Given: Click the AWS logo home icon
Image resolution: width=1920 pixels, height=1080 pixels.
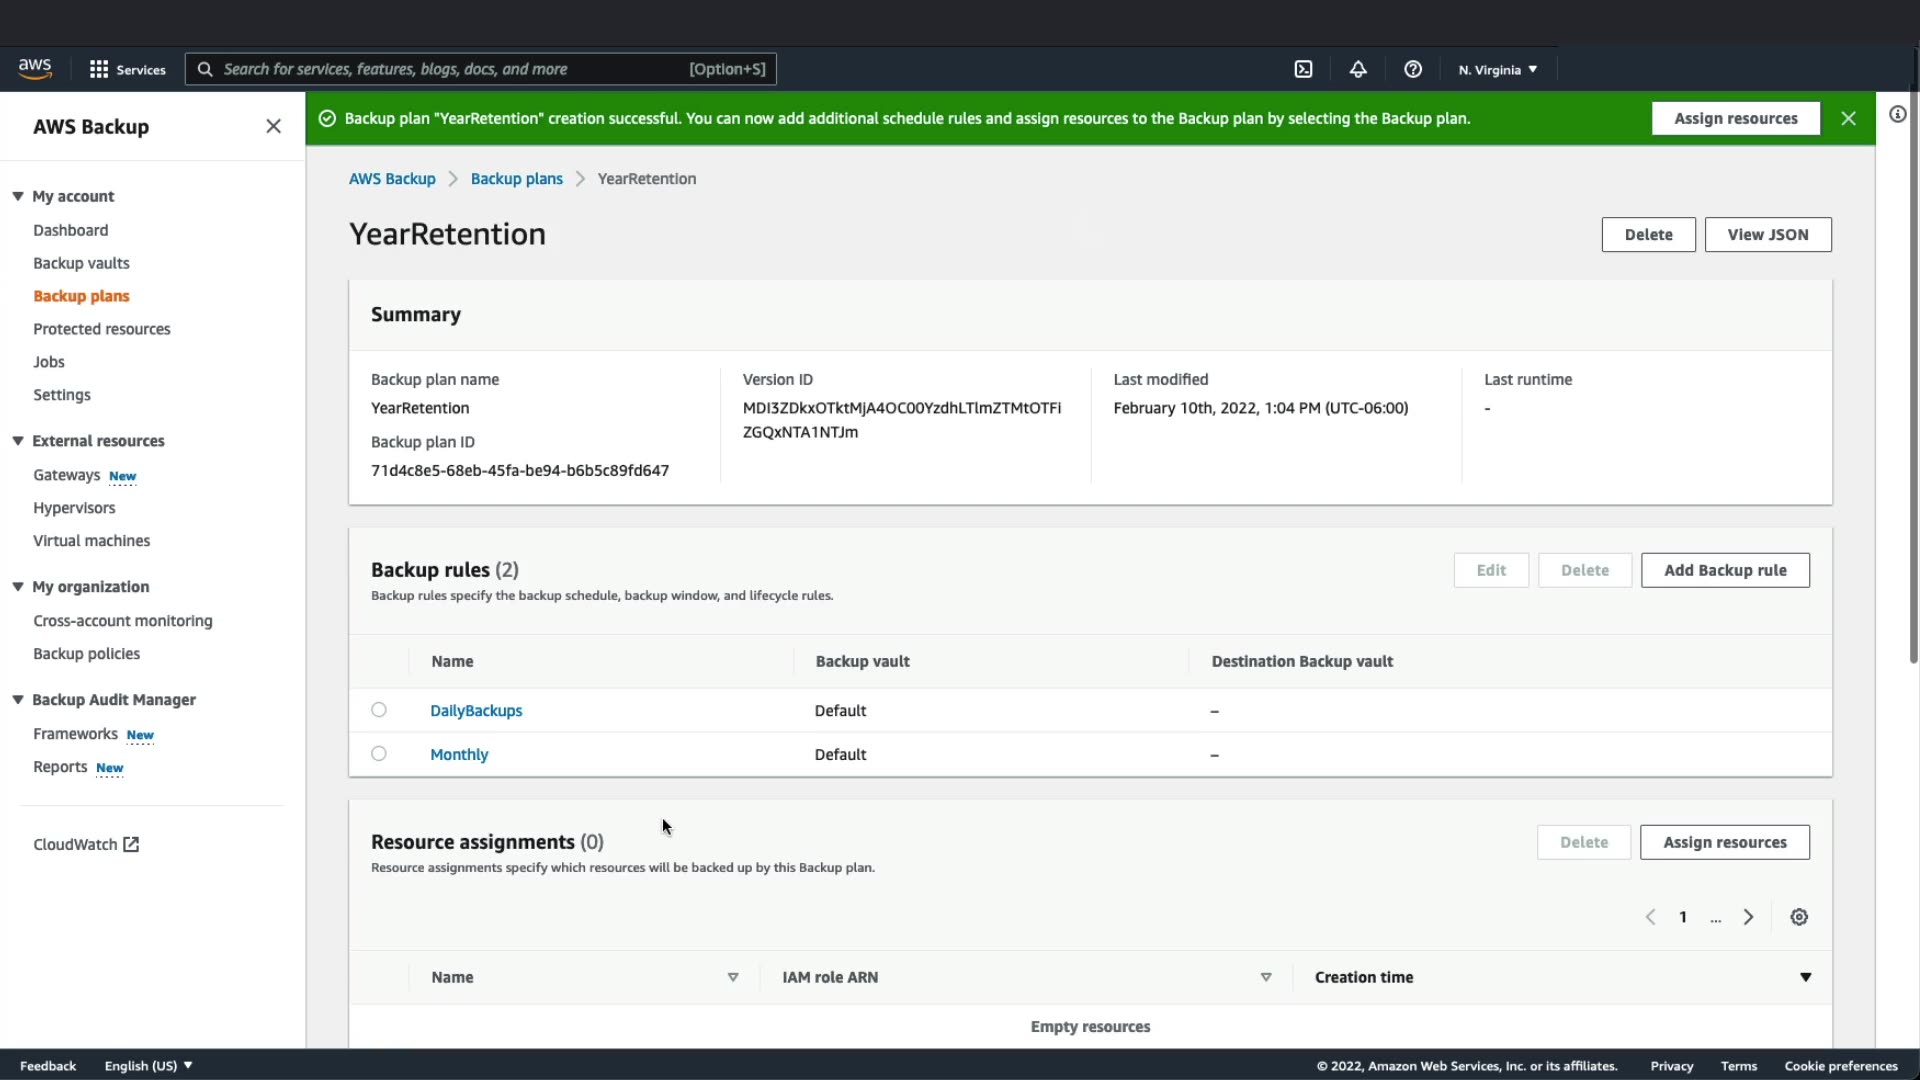Looking at the screenshot, I should click(35, 68).
